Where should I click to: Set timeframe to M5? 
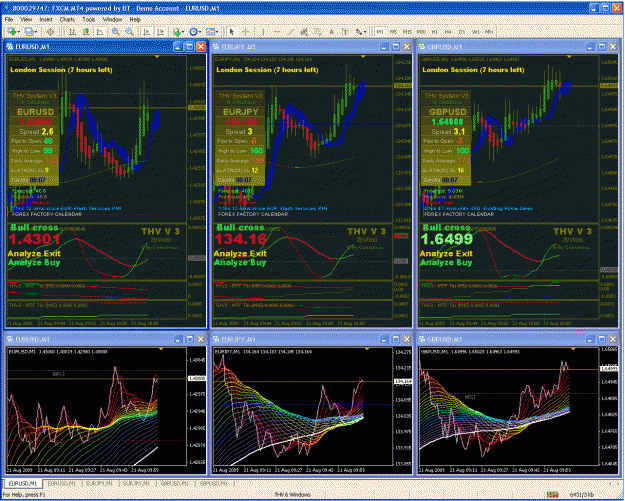click(393, 32)
